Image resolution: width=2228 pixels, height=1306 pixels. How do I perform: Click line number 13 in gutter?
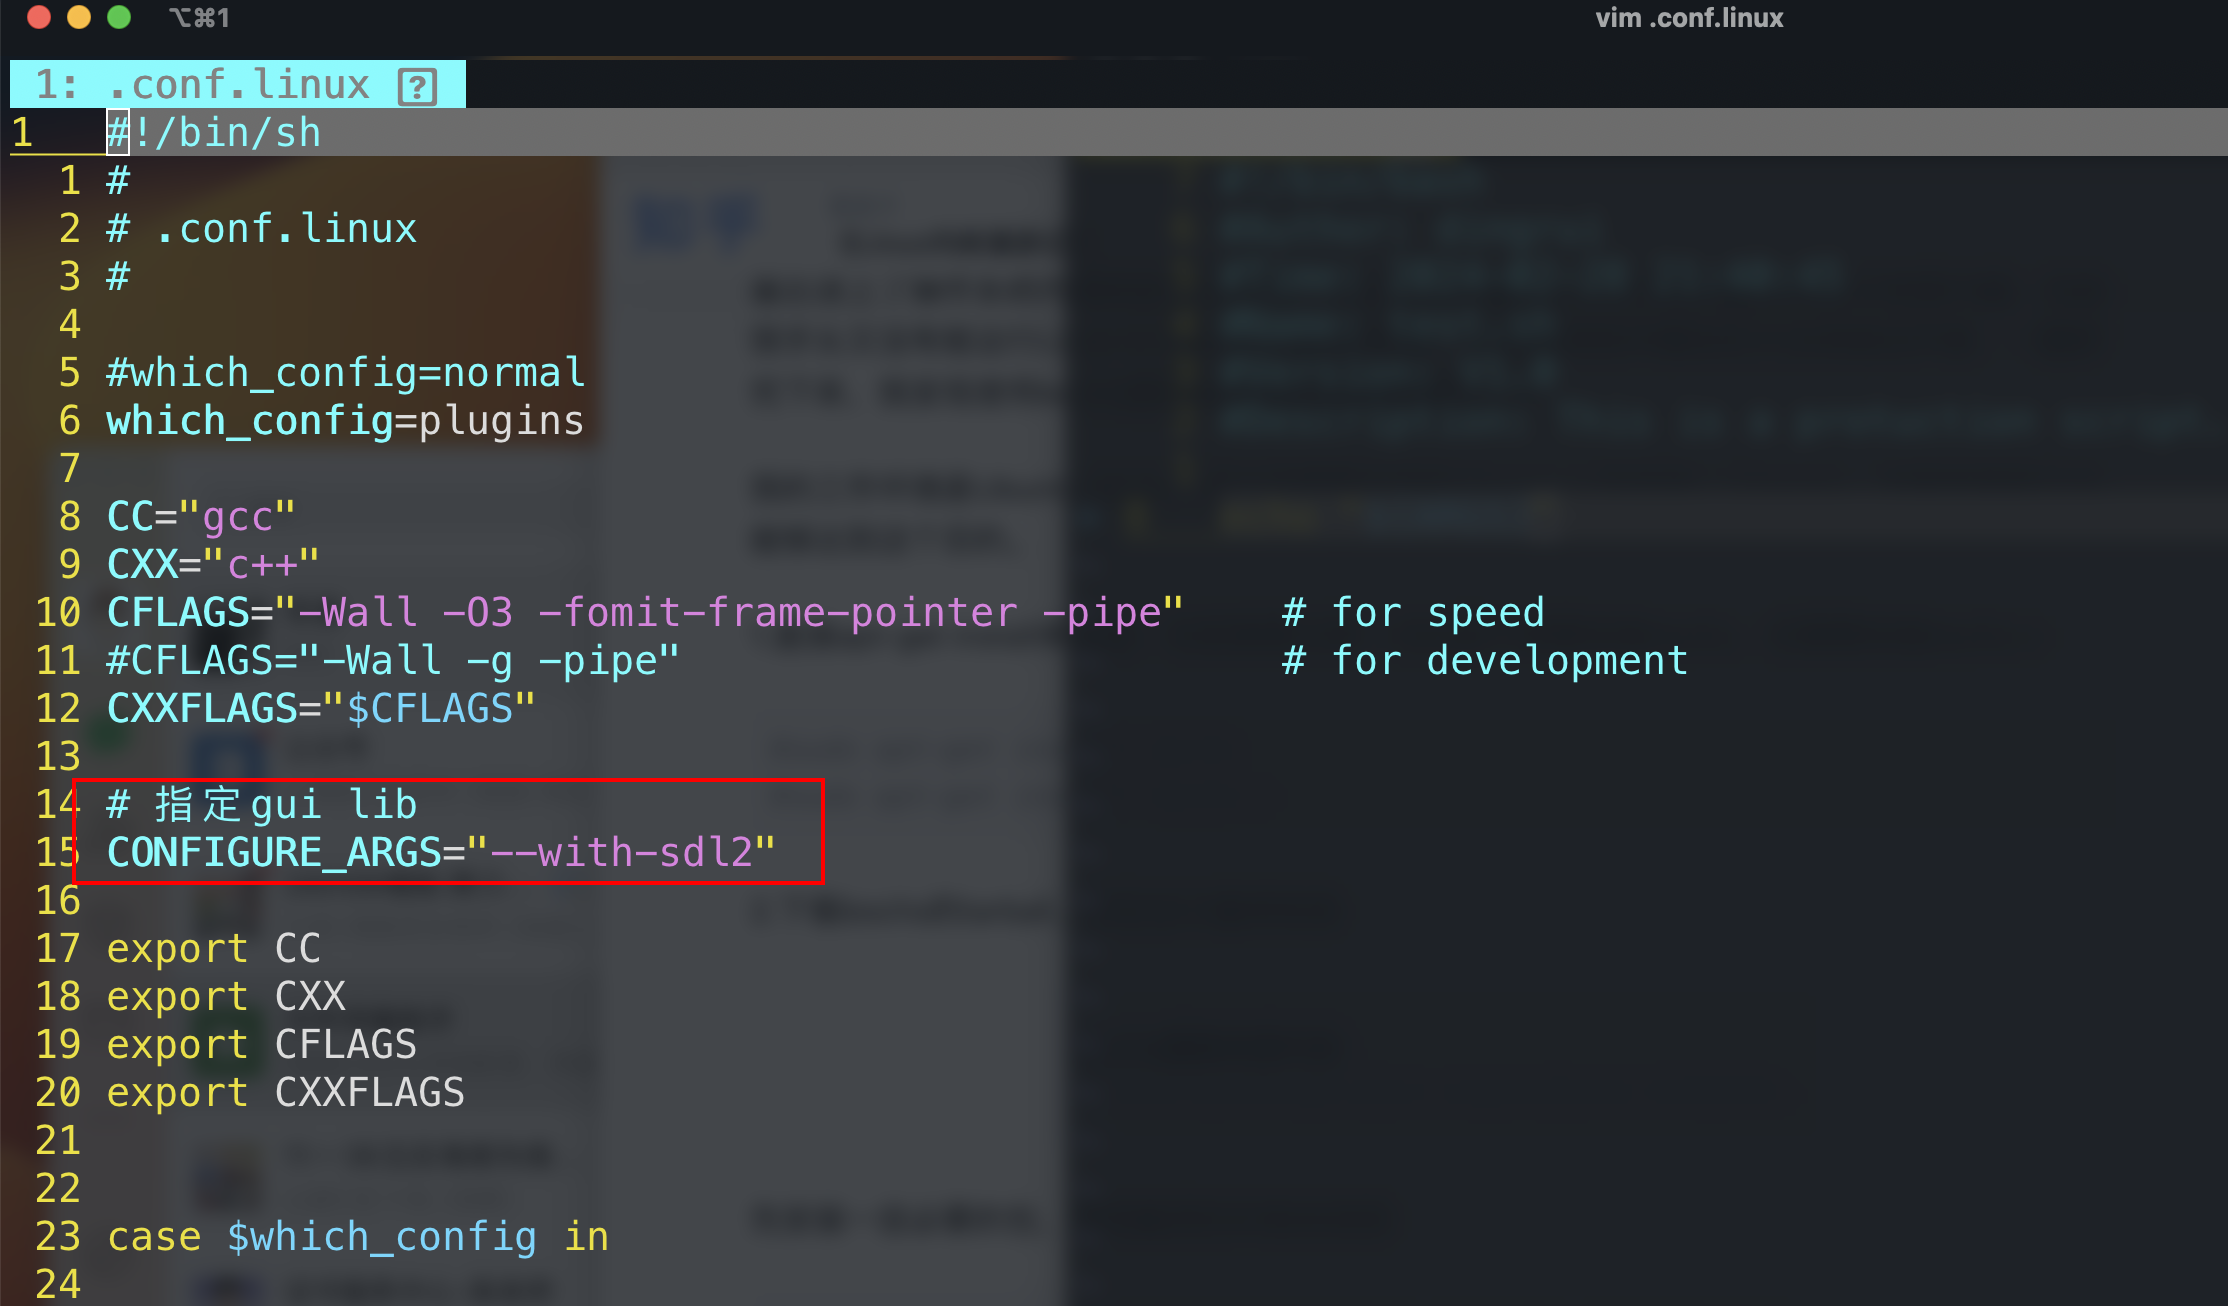click(x=58, y=757)
